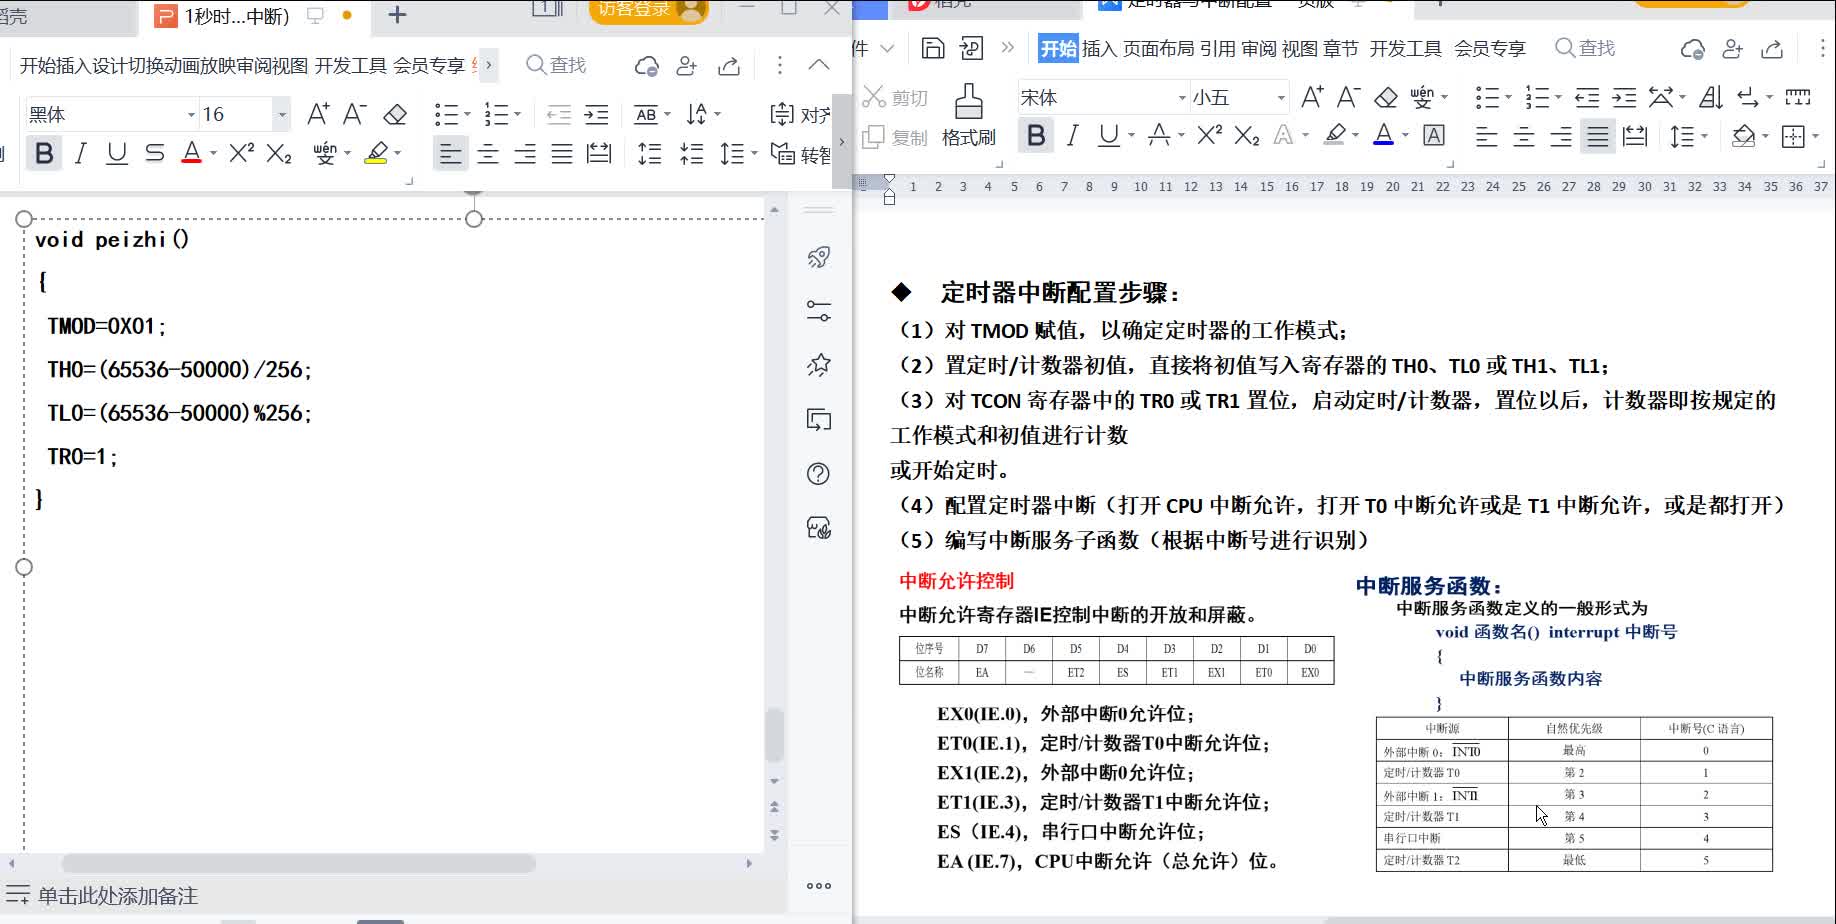Increase indent in presentation toolbar
Image resolution: width=1836 pixels, height=924 pixels.
coord(596,114)
